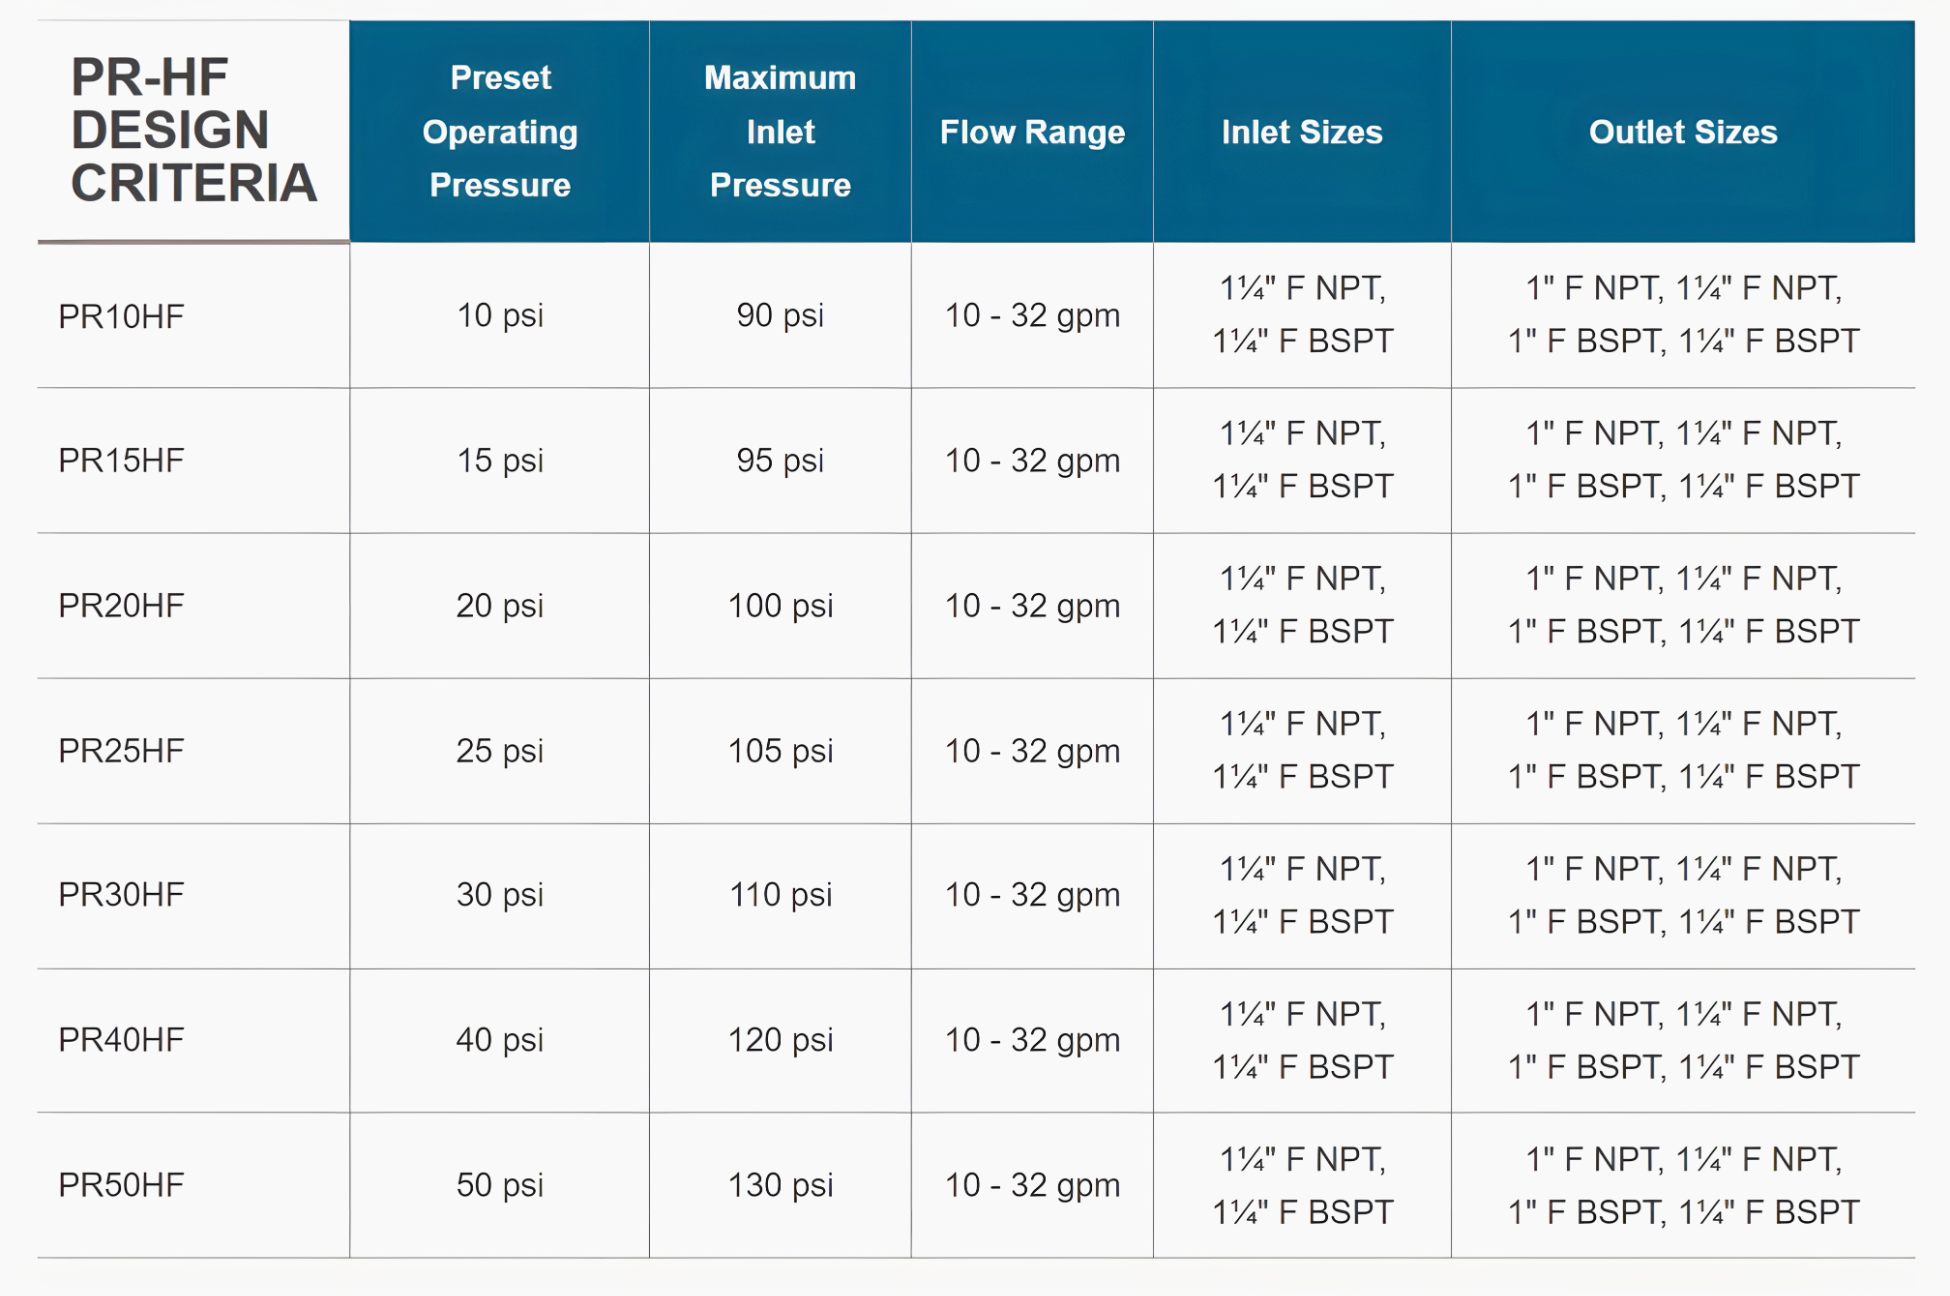The width and height of the screenshot is (1950, 1296).
Task: Select the 90 psi maximum inlet value
Action: point(780,315)
